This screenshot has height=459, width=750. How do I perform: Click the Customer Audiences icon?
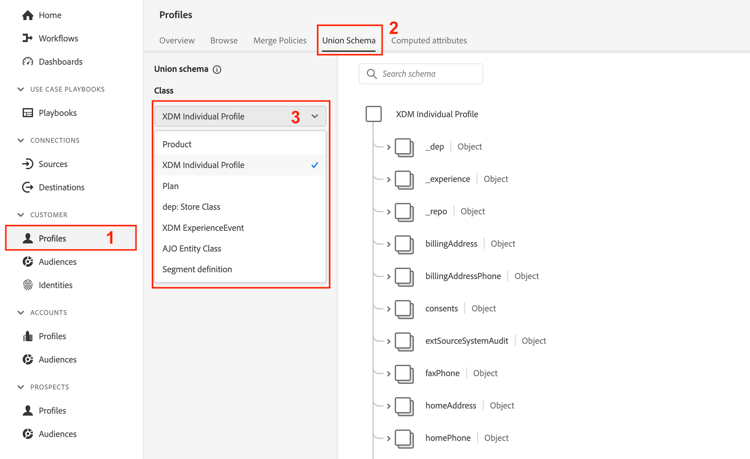(x=28, y=262)
